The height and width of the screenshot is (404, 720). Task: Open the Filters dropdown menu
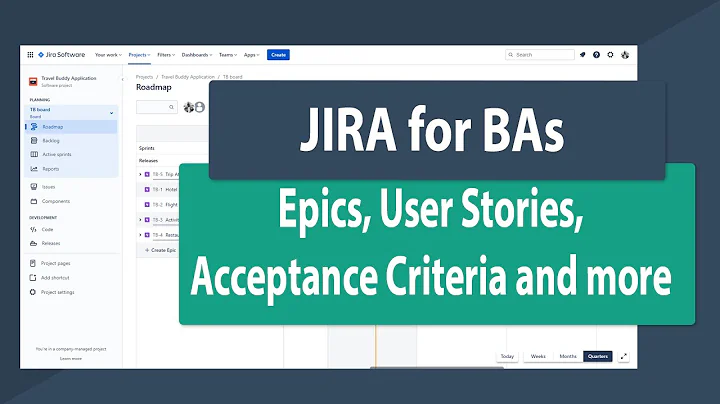[x=166, y=55]
